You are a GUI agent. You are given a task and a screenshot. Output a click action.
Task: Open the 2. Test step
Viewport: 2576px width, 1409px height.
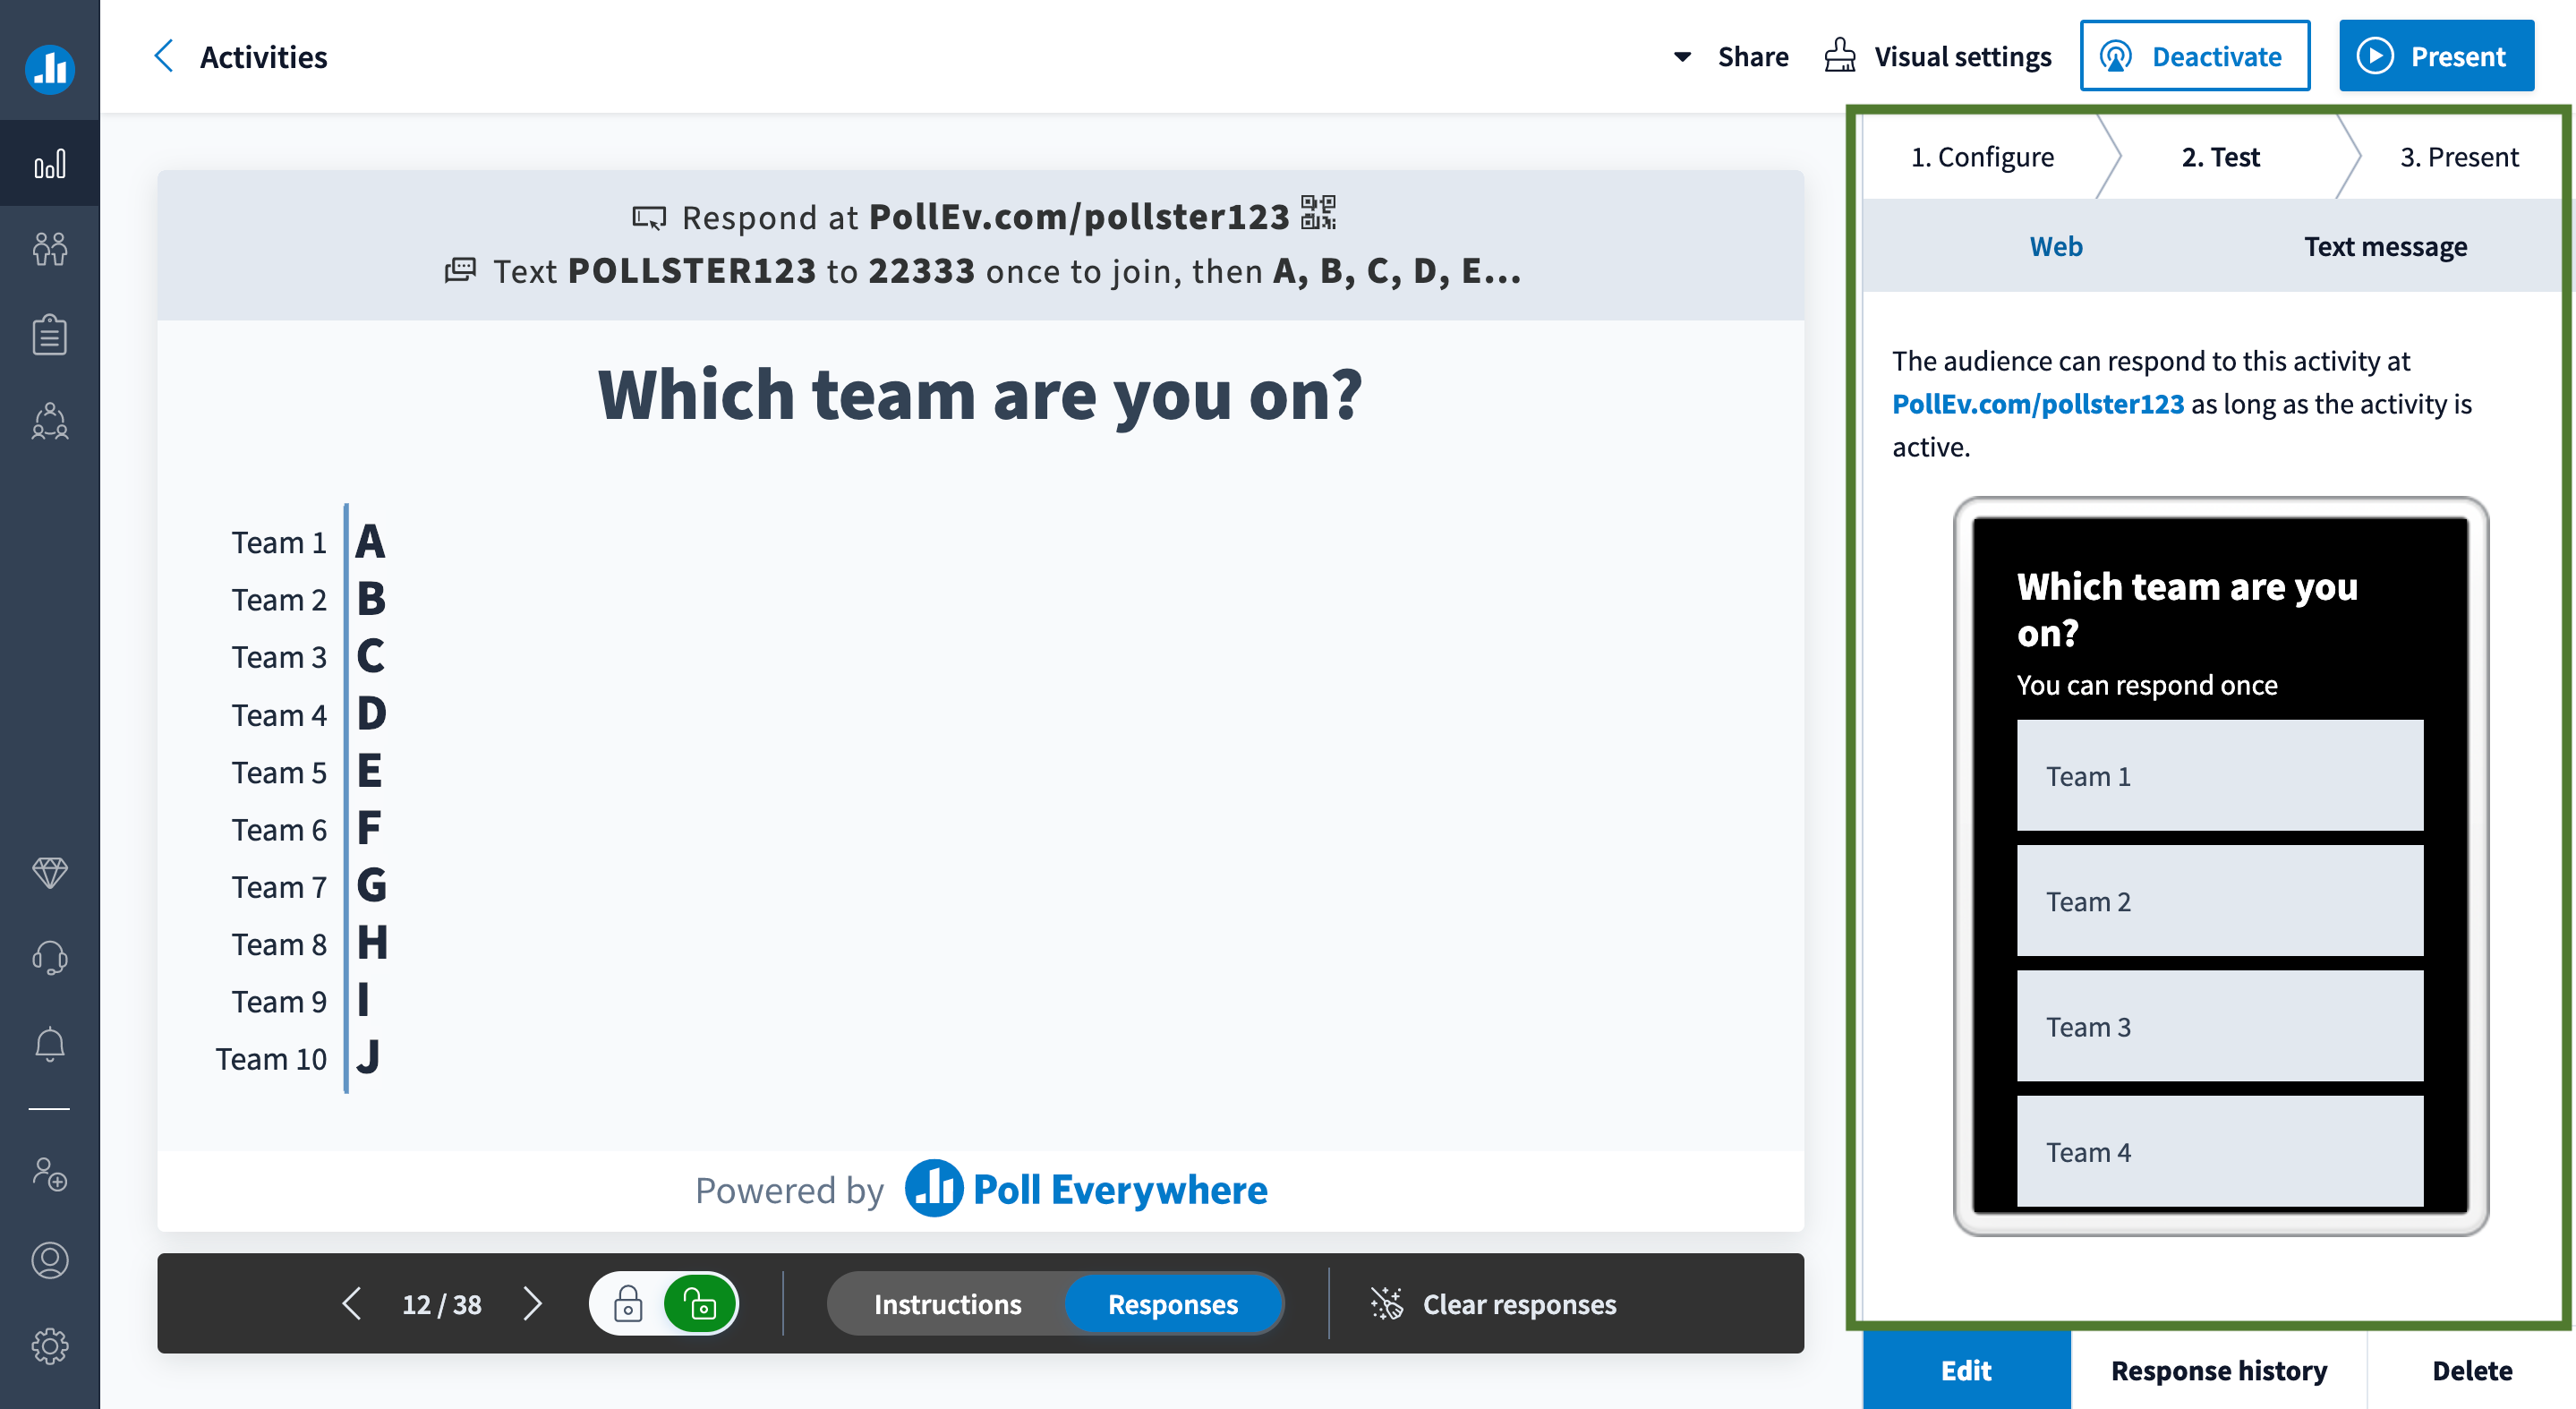tap(2220, 157)
